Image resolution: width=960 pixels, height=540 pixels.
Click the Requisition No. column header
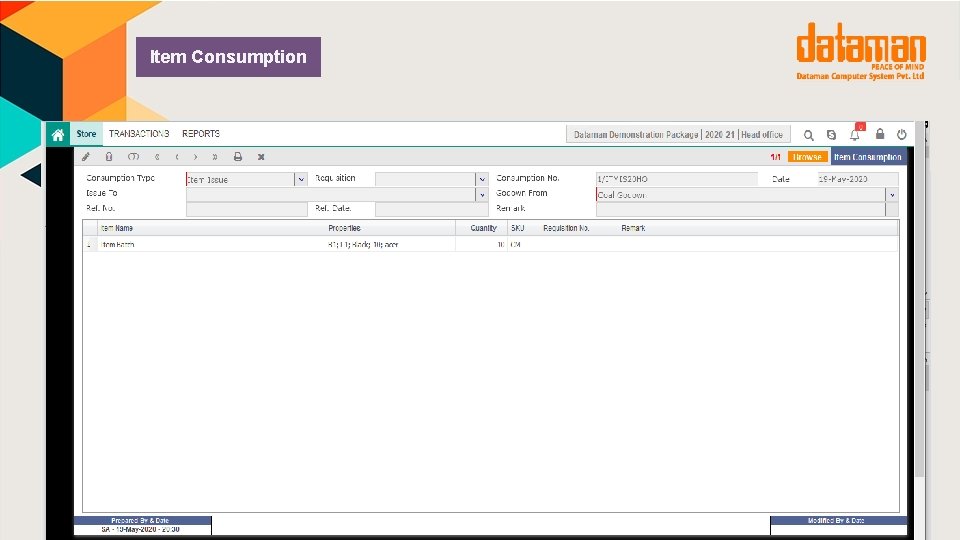(566, 228)
